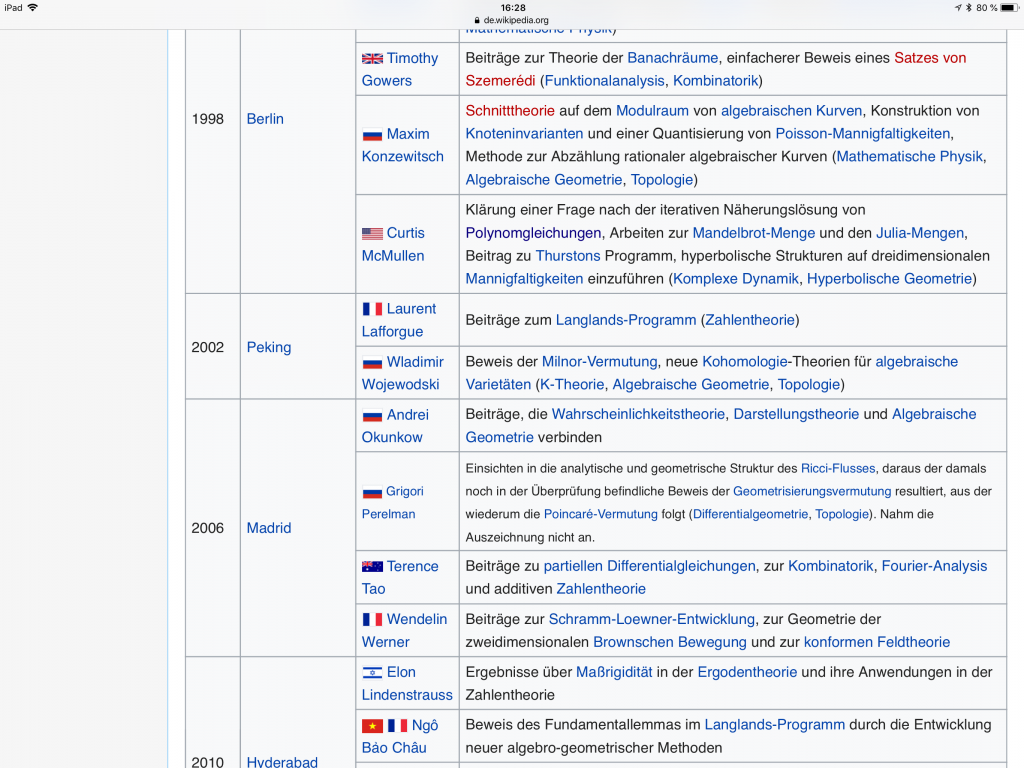Click the French flag next to Laurent Lafforgue

(x=372, y=309)
